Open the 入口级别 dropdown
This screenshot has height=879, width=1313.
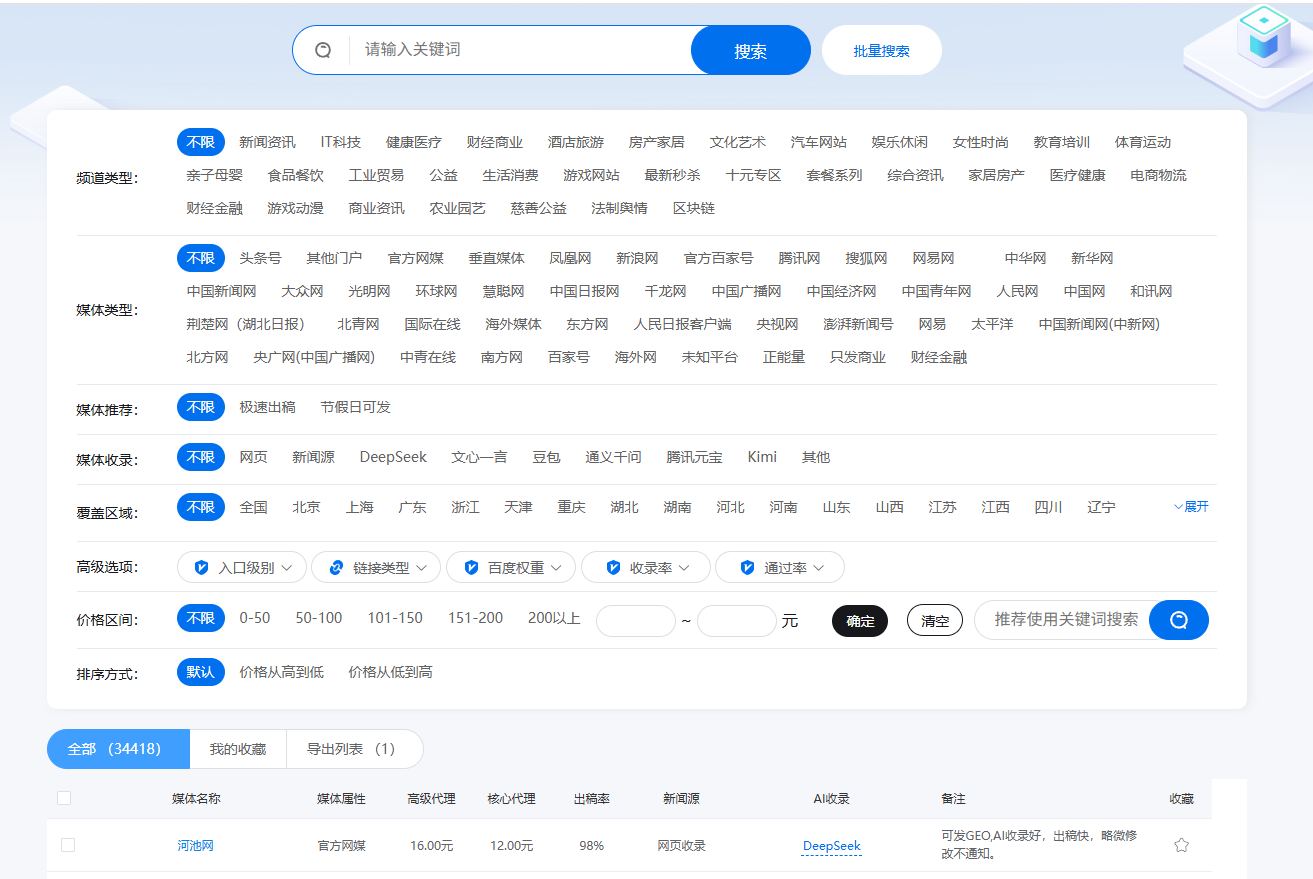pyautogui.click(x=242, y=567)
